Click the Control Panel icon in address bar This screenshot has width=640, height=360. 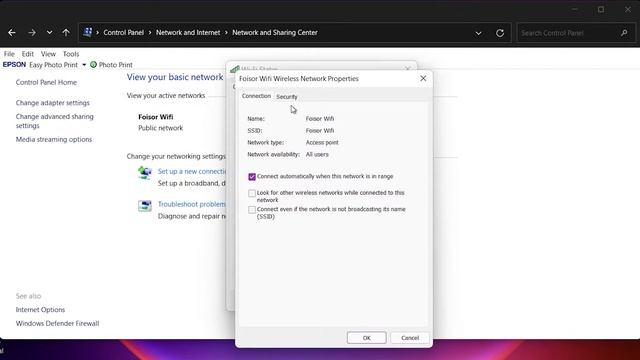[87, 32]
